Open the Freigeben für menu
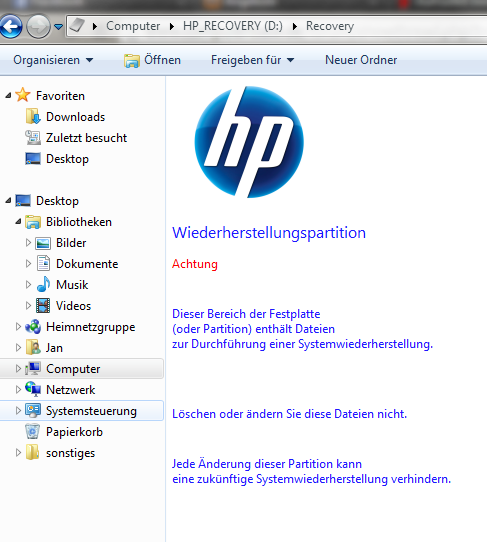The image size is (487, 542). (253, 60)
